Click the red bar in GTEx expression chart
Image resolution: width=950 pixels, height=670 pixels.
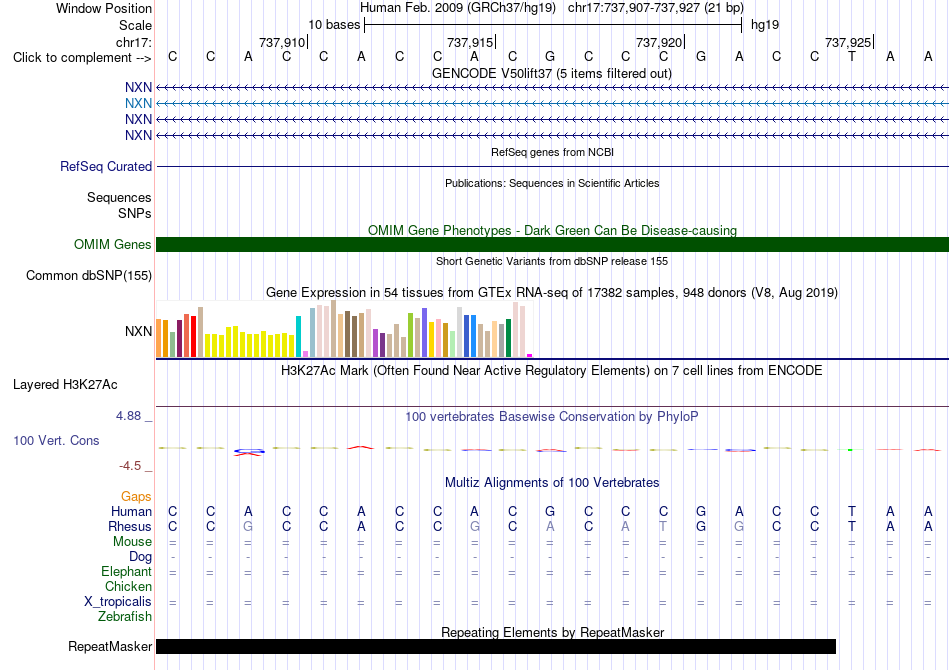coord(193,336)
